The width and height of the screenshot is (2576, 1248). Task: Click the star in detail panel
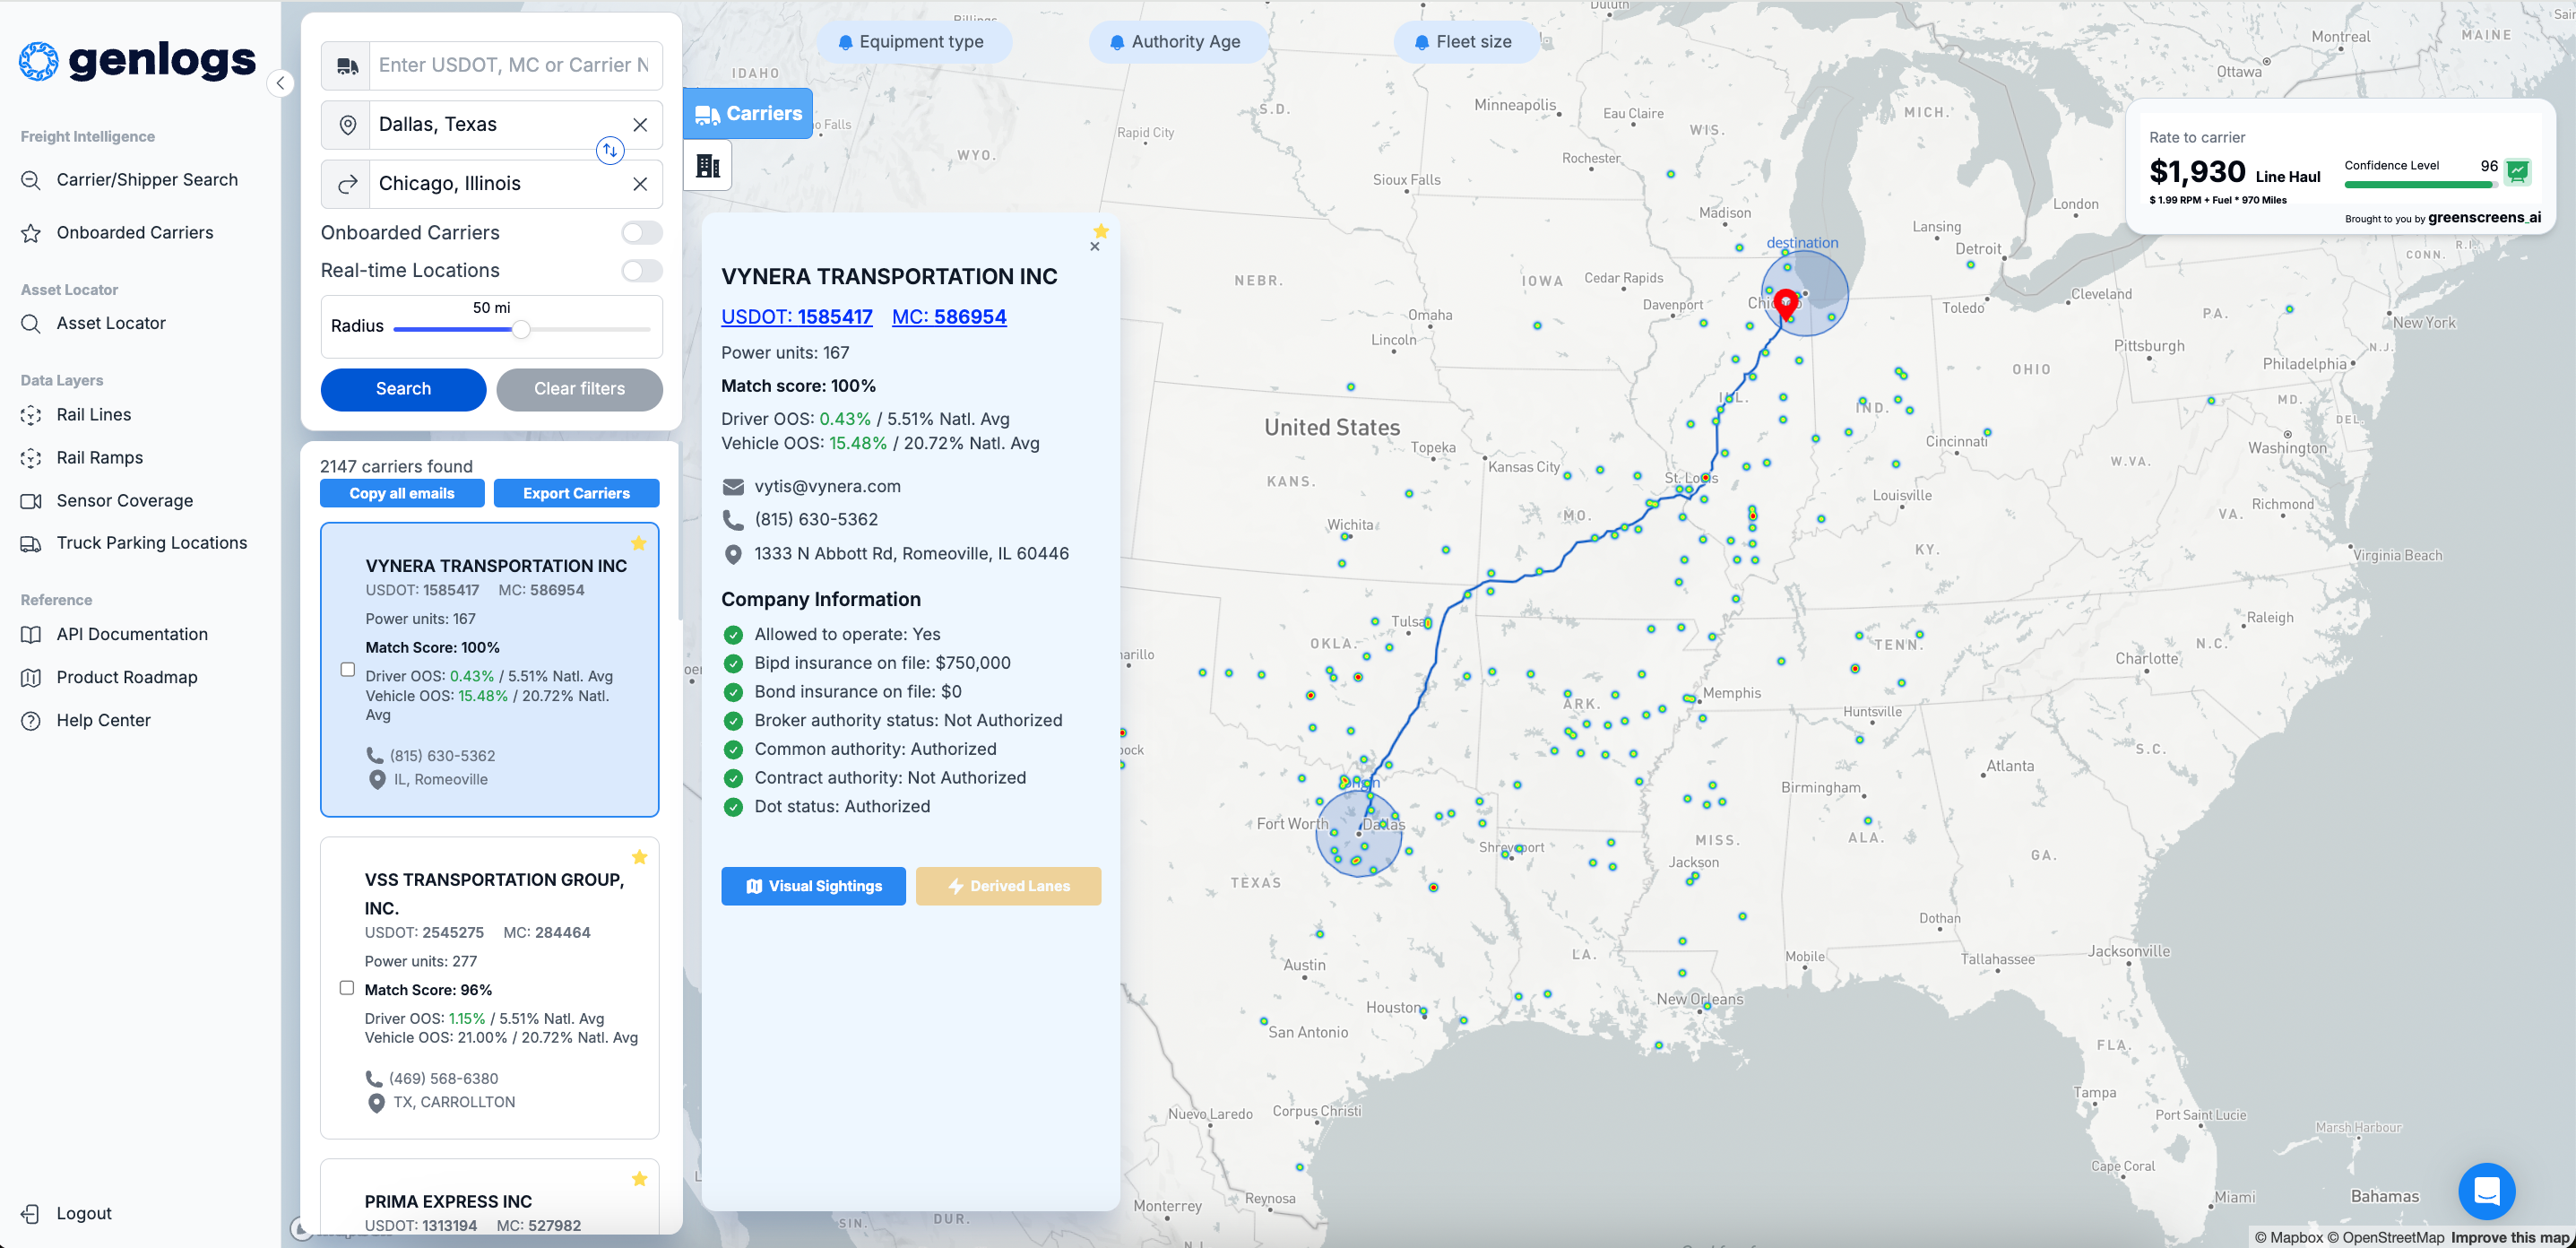(1101, 232)
